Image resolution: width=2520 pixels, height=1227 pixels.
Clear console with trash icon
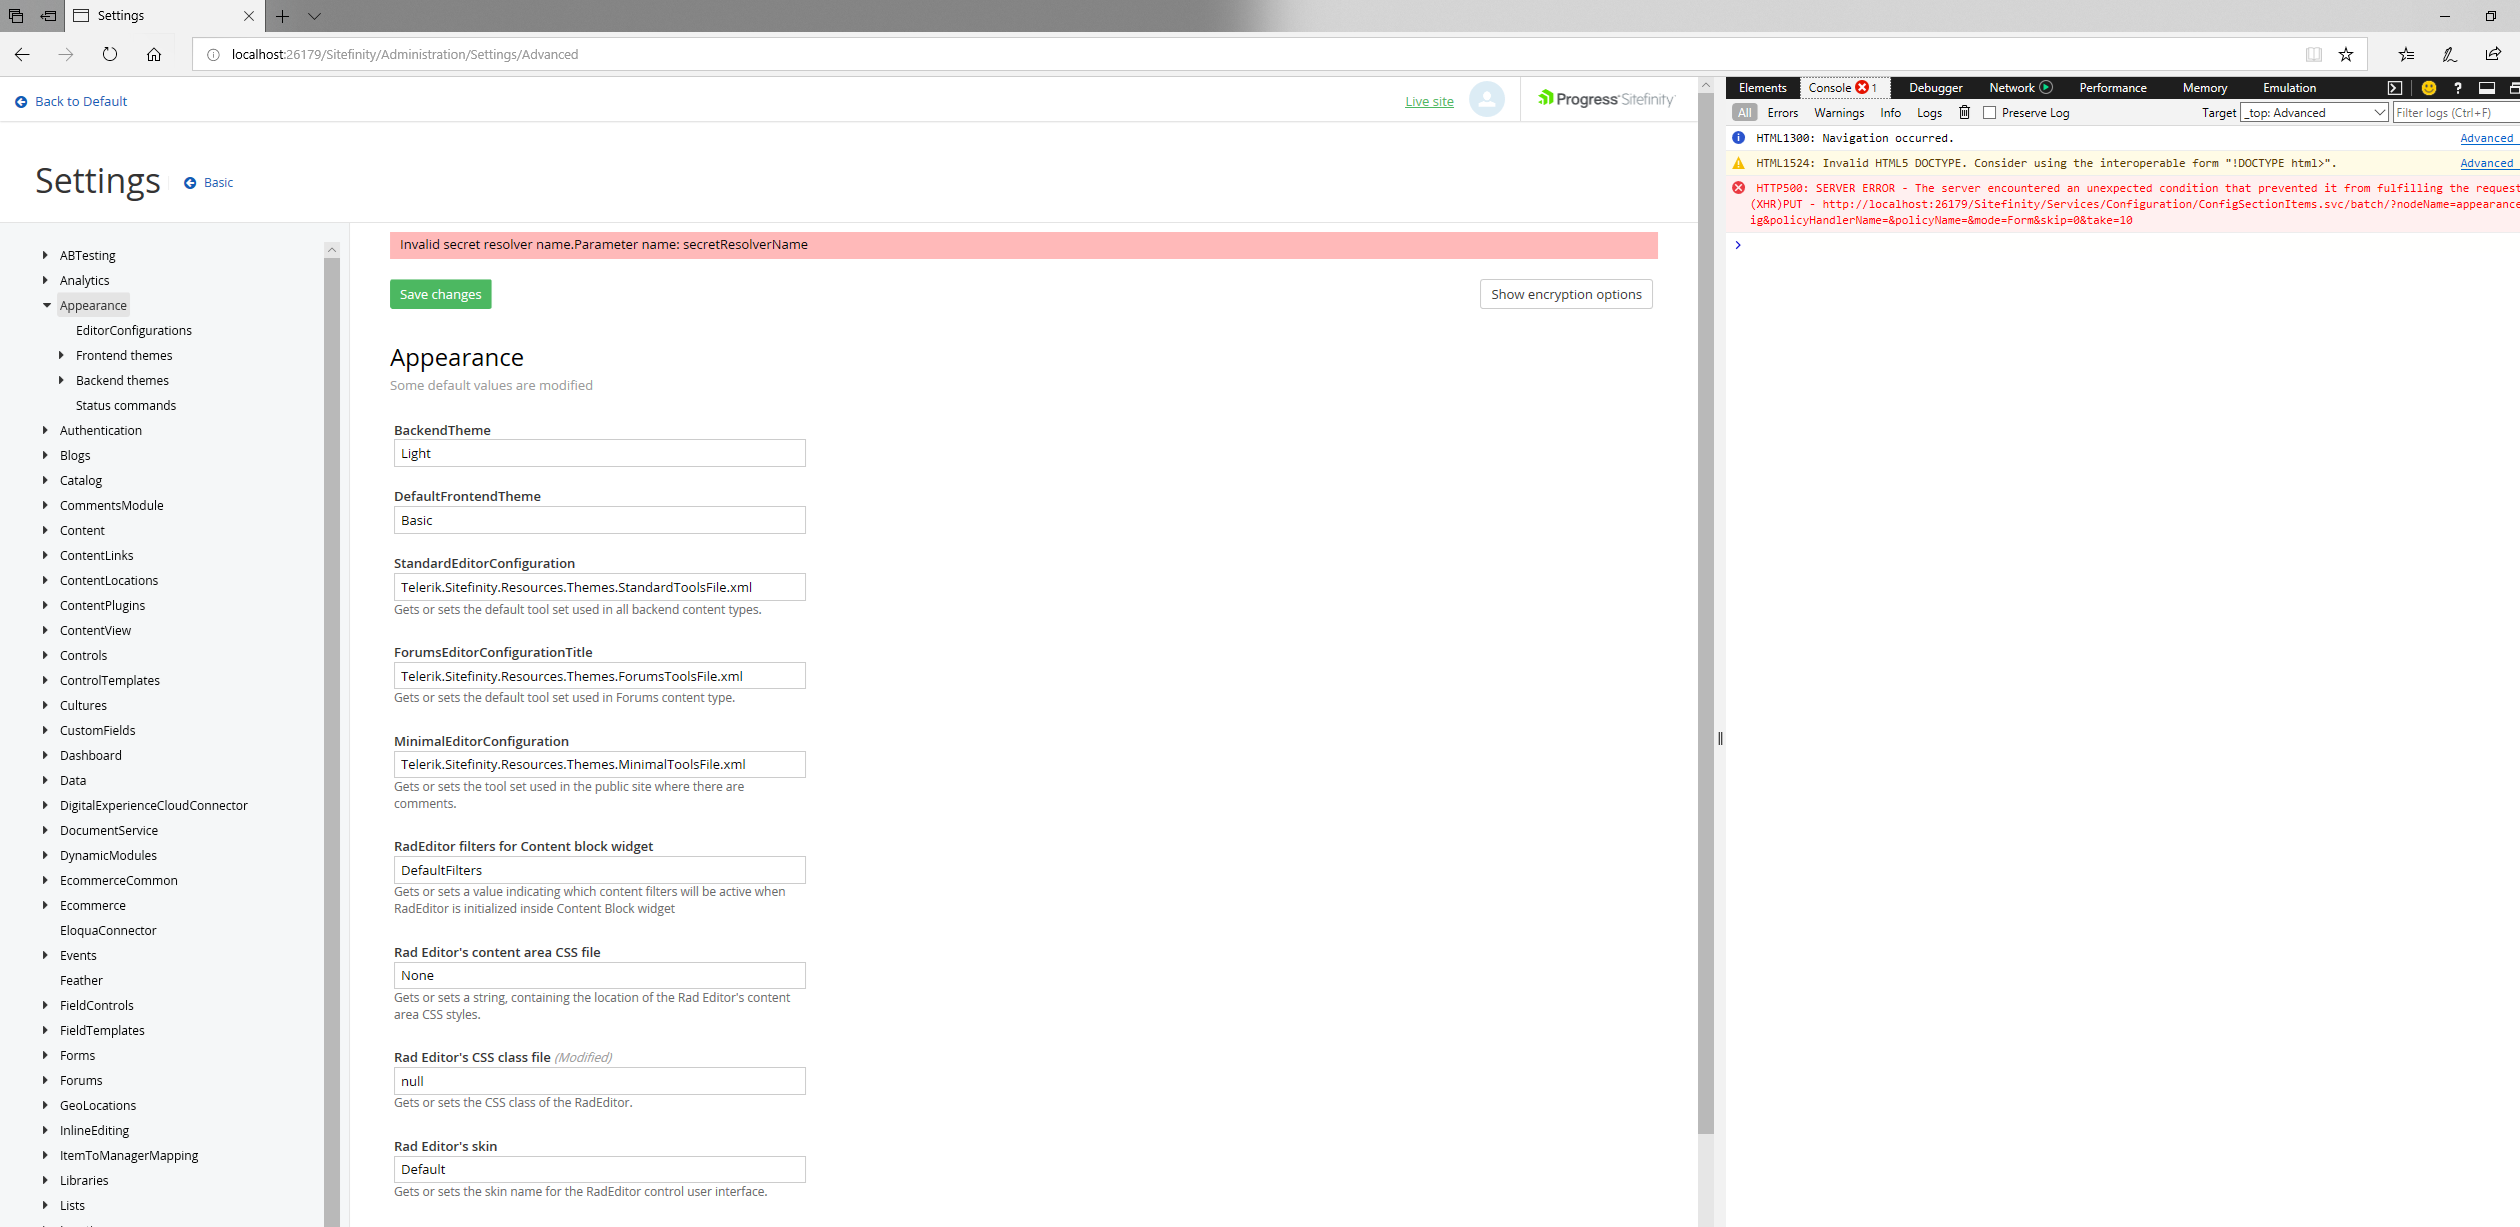click(x=1964, y=112)
